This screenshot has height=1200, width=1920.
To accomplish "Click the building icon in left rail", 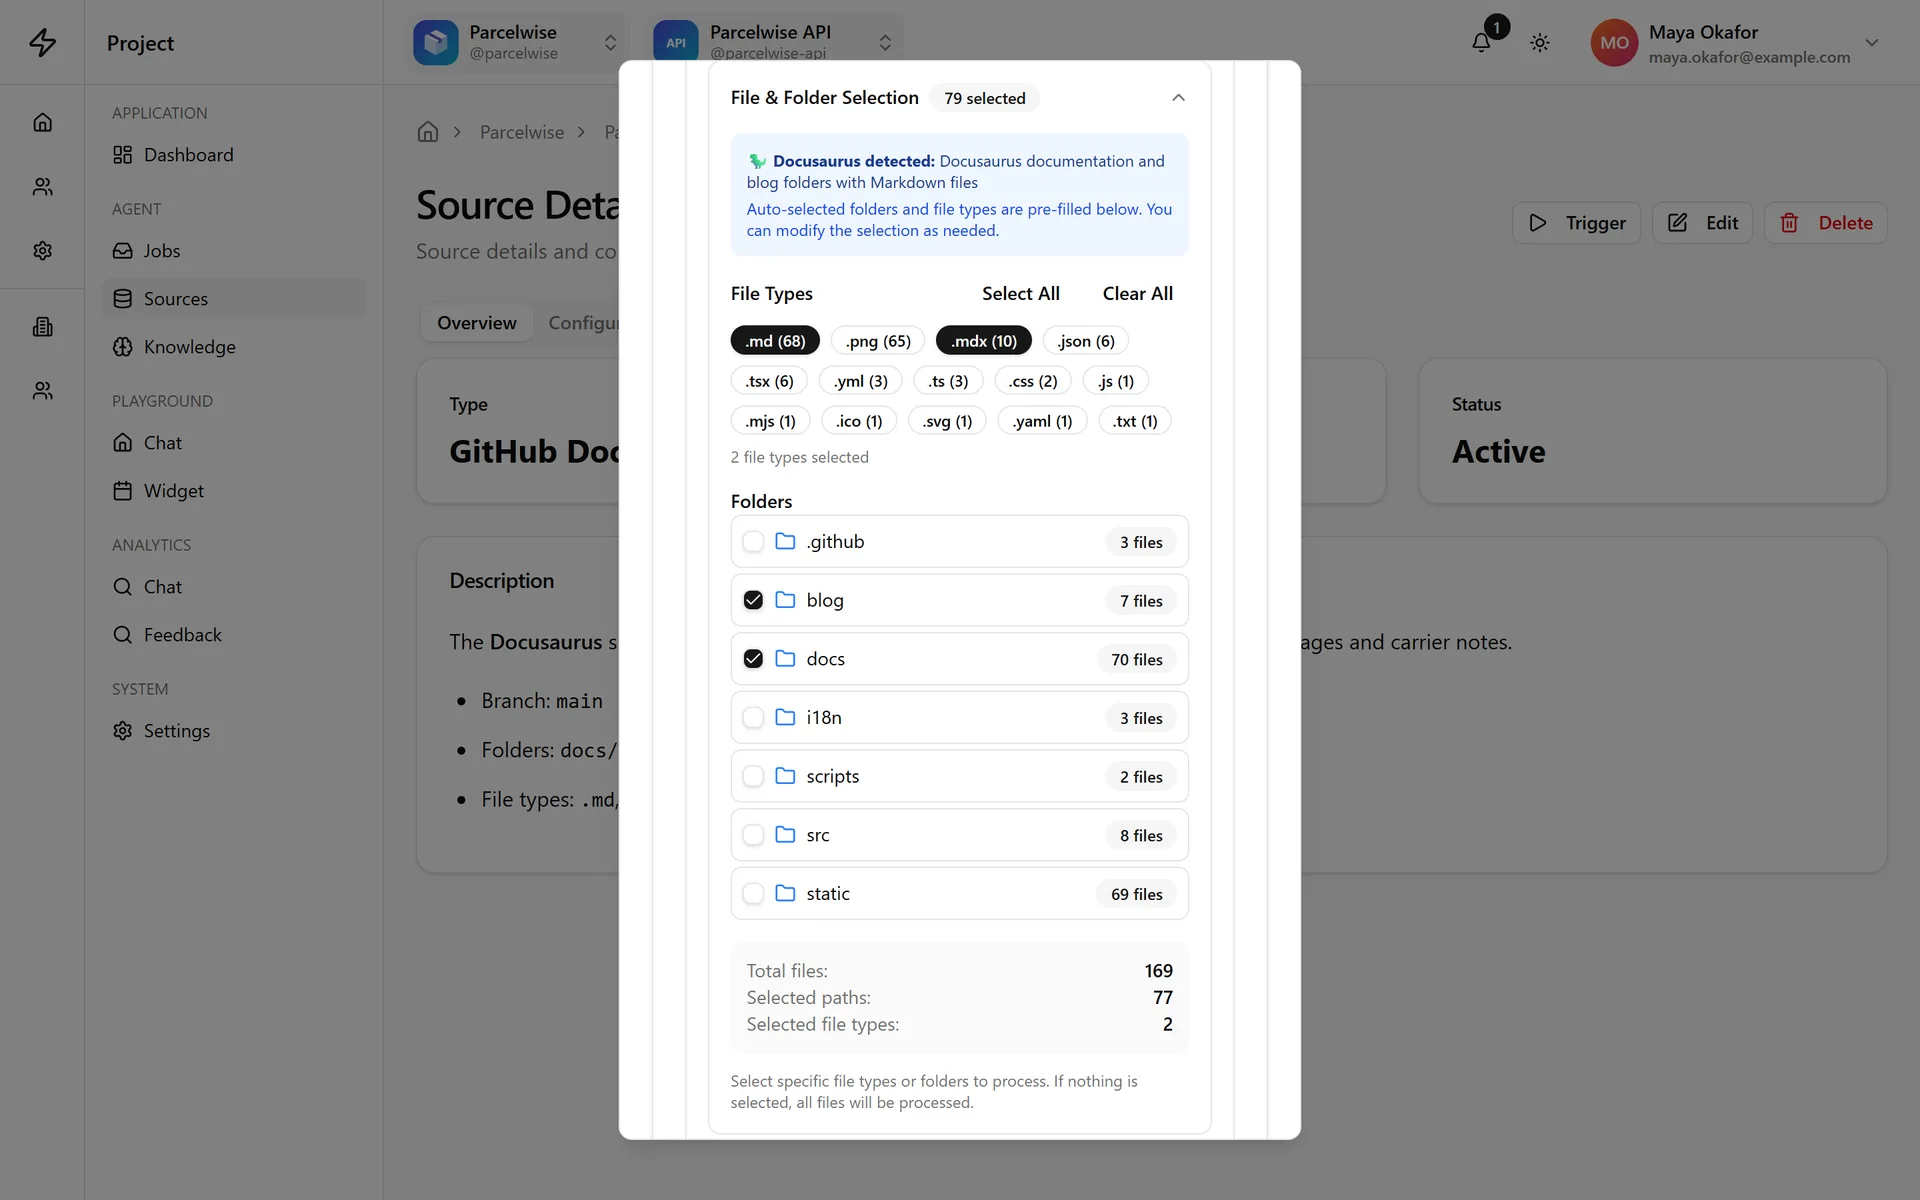I will (42, 327).
